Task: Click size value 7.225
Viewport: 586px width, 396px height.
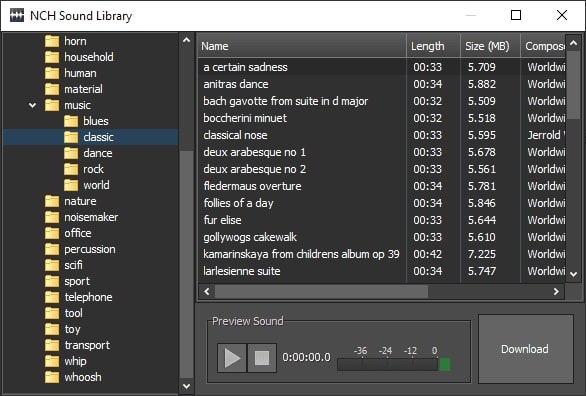Action: pos(482,254)
